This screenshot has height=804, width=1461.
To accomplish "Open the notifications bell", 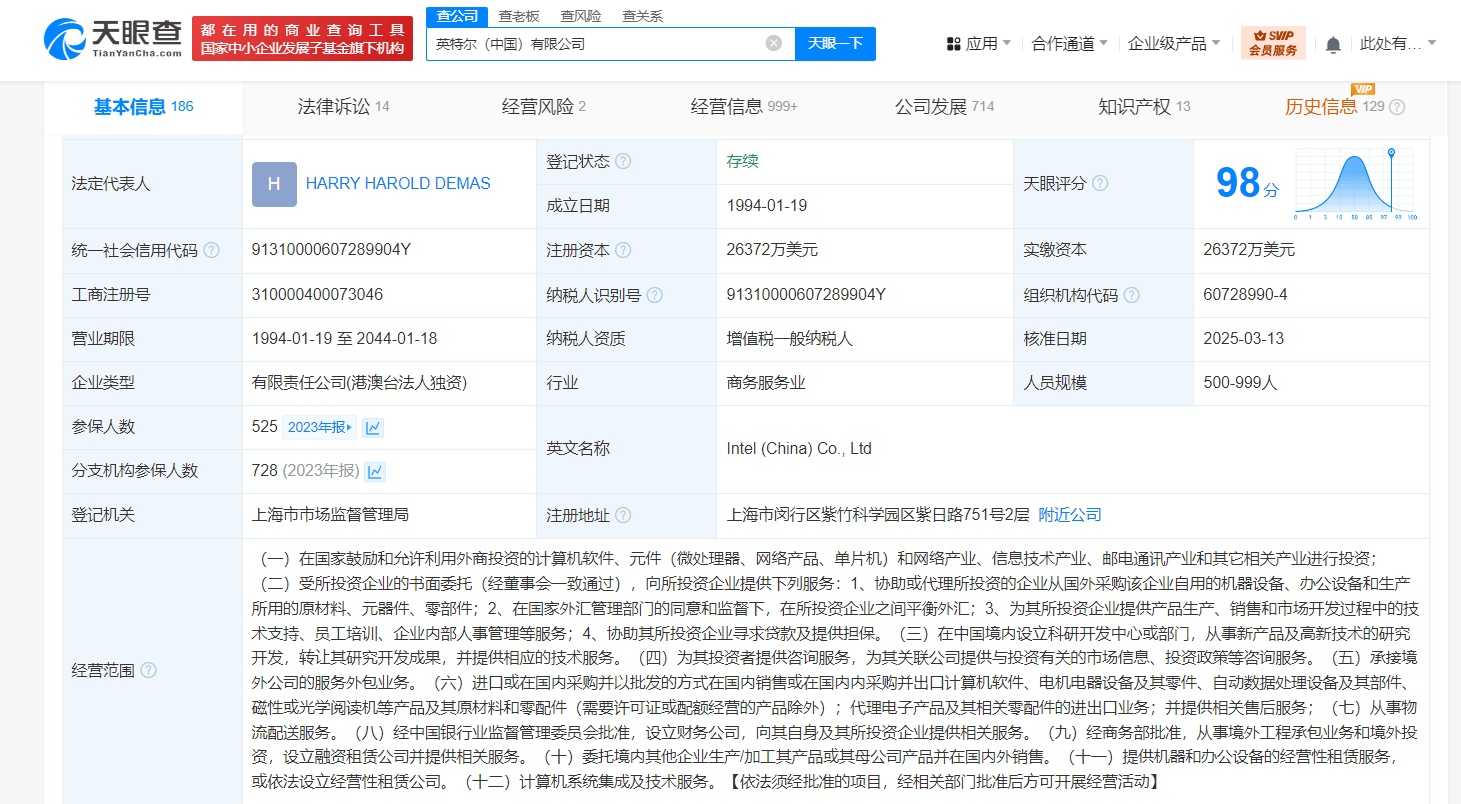I will click(1333, 44).
